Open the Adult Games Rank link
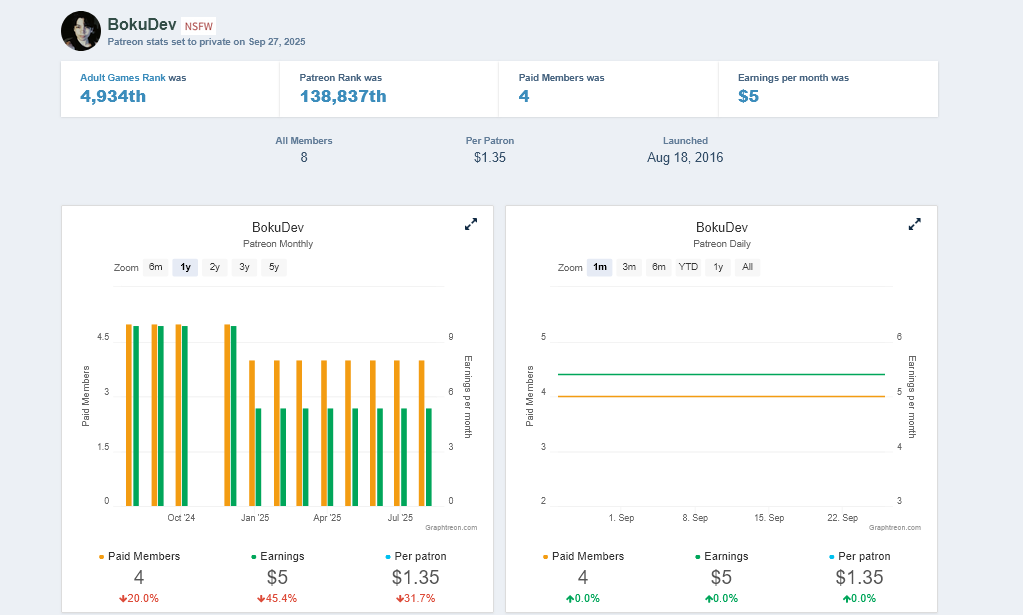 (122, 78)
